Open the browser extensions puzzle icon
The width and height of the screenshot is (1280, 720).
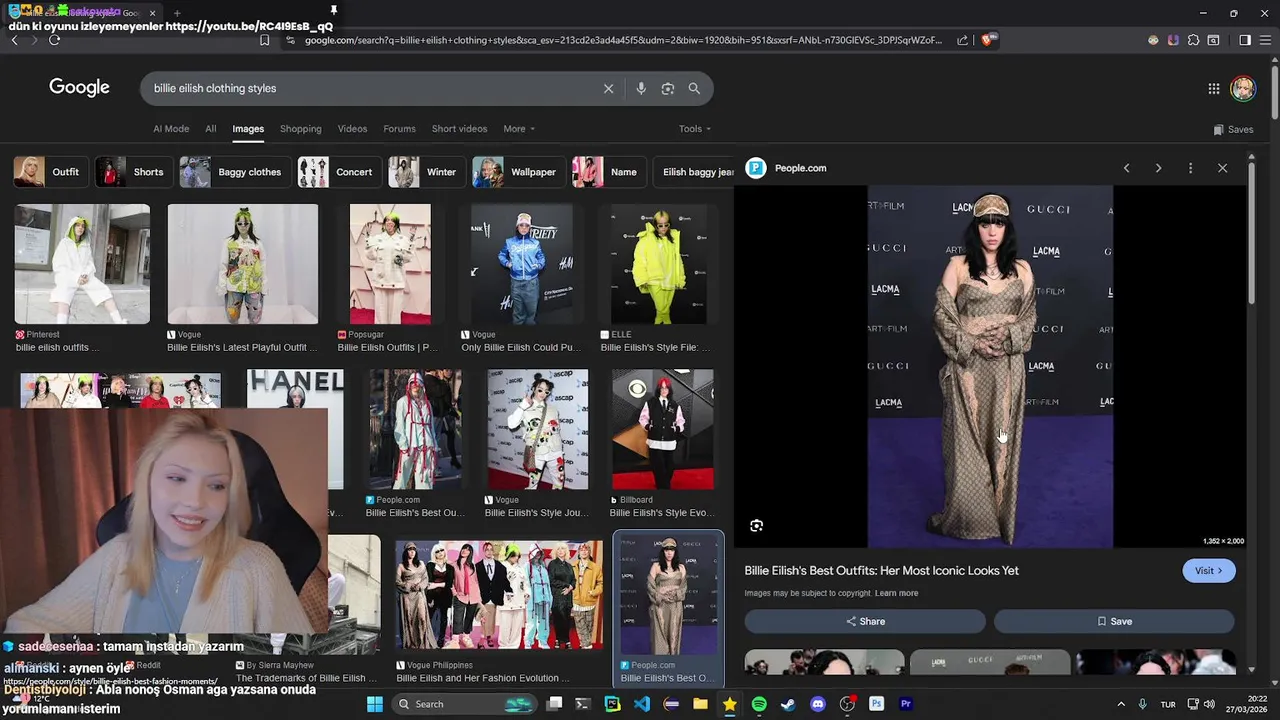click(1193, 40)
